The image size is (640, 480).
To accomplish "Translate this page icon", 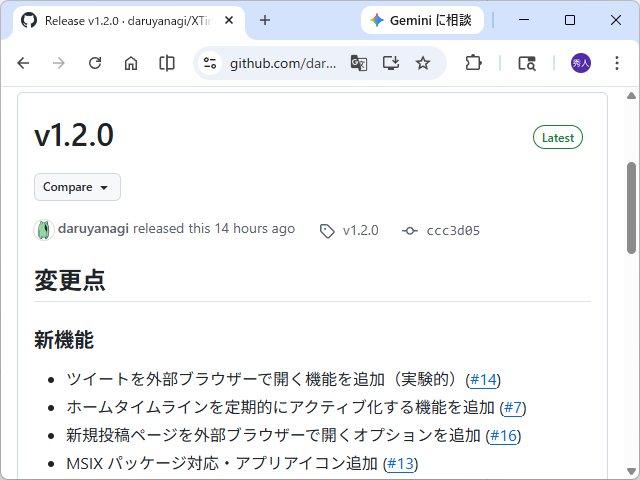I will (x=359, y=63).
